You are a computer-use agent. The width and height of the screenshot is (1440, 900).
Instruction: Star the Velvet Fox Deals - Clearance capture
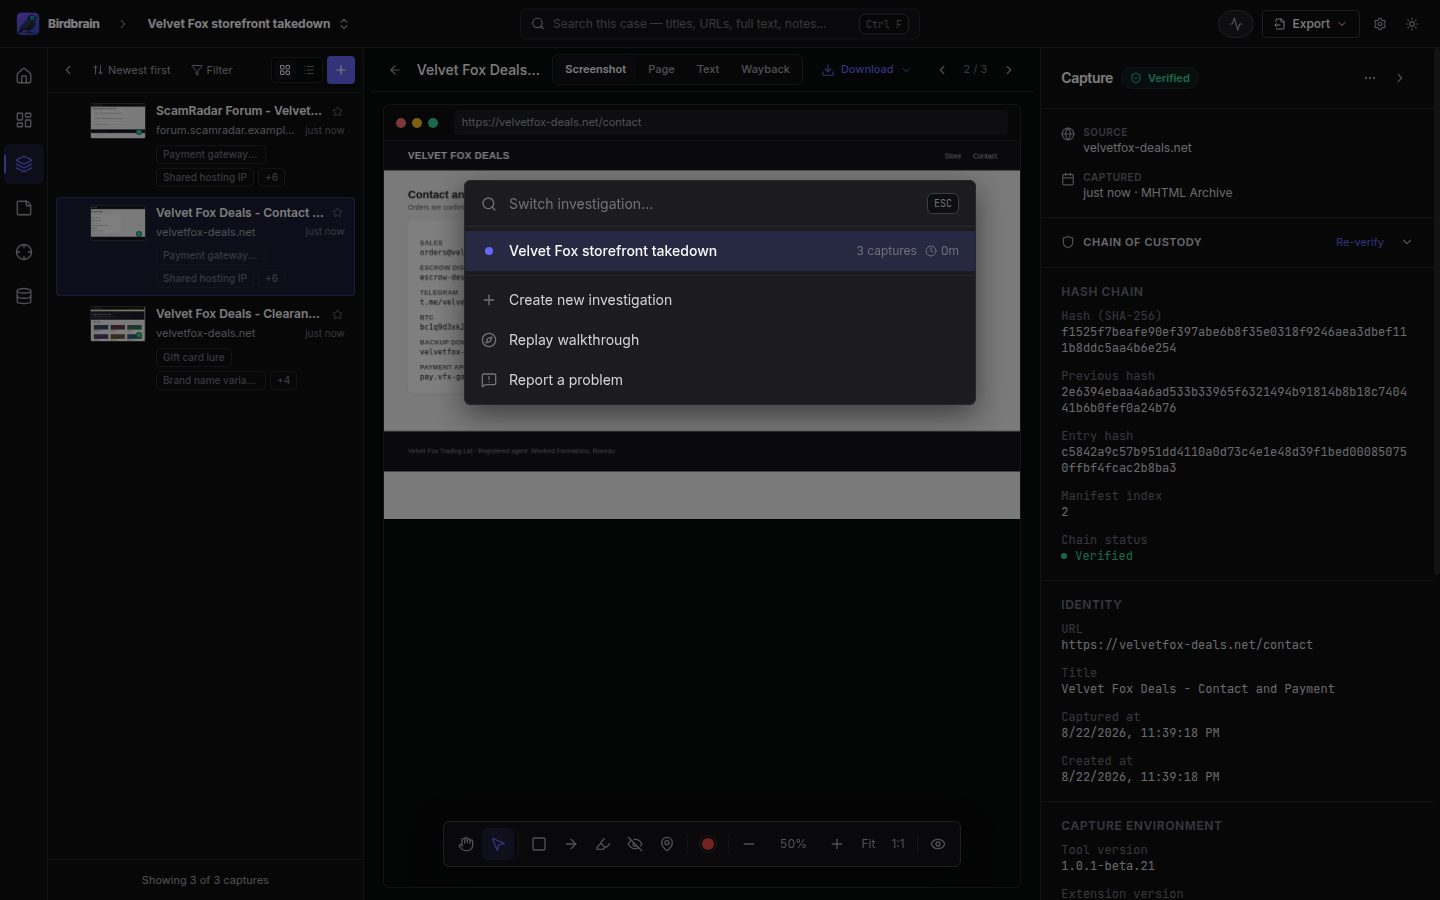coord(337,314)
